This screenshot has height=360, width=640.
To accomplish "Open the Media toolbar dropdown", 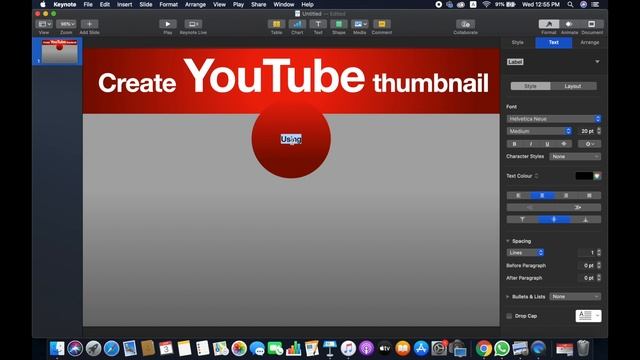I will 360,24.
